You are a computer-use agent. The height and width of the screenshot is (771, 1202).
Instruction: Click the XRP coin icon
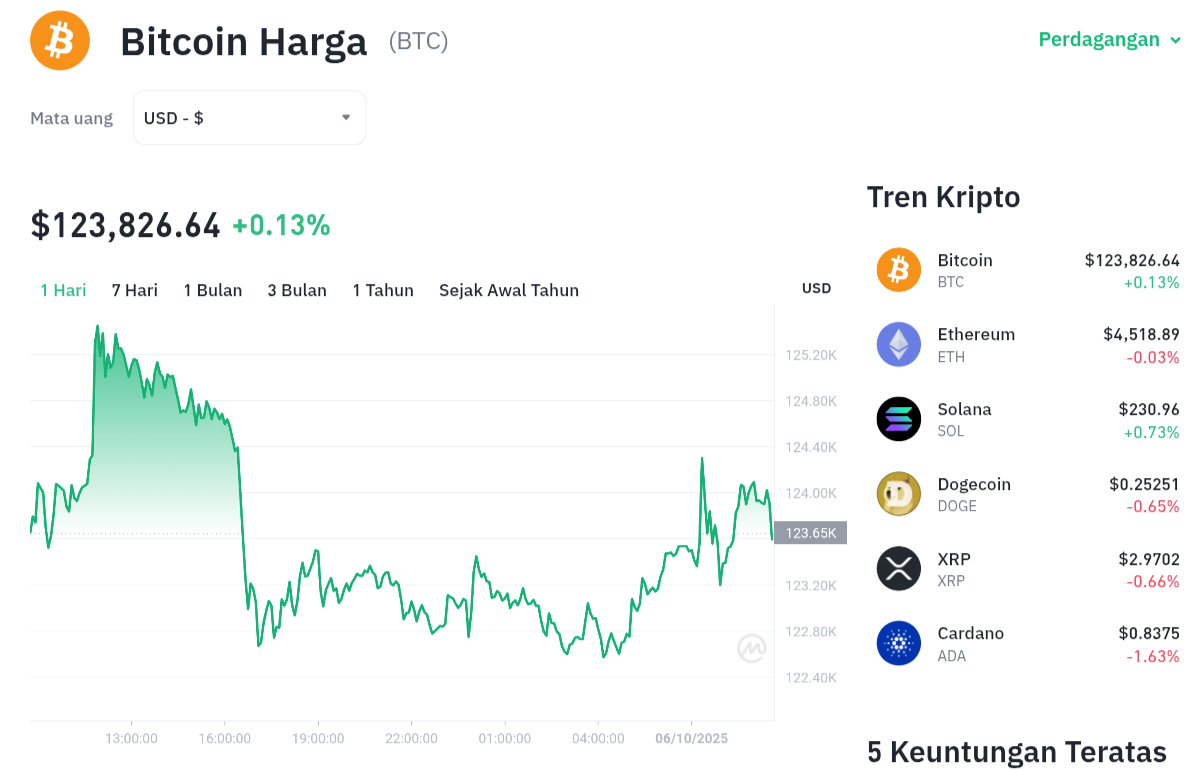click(898, 569)
